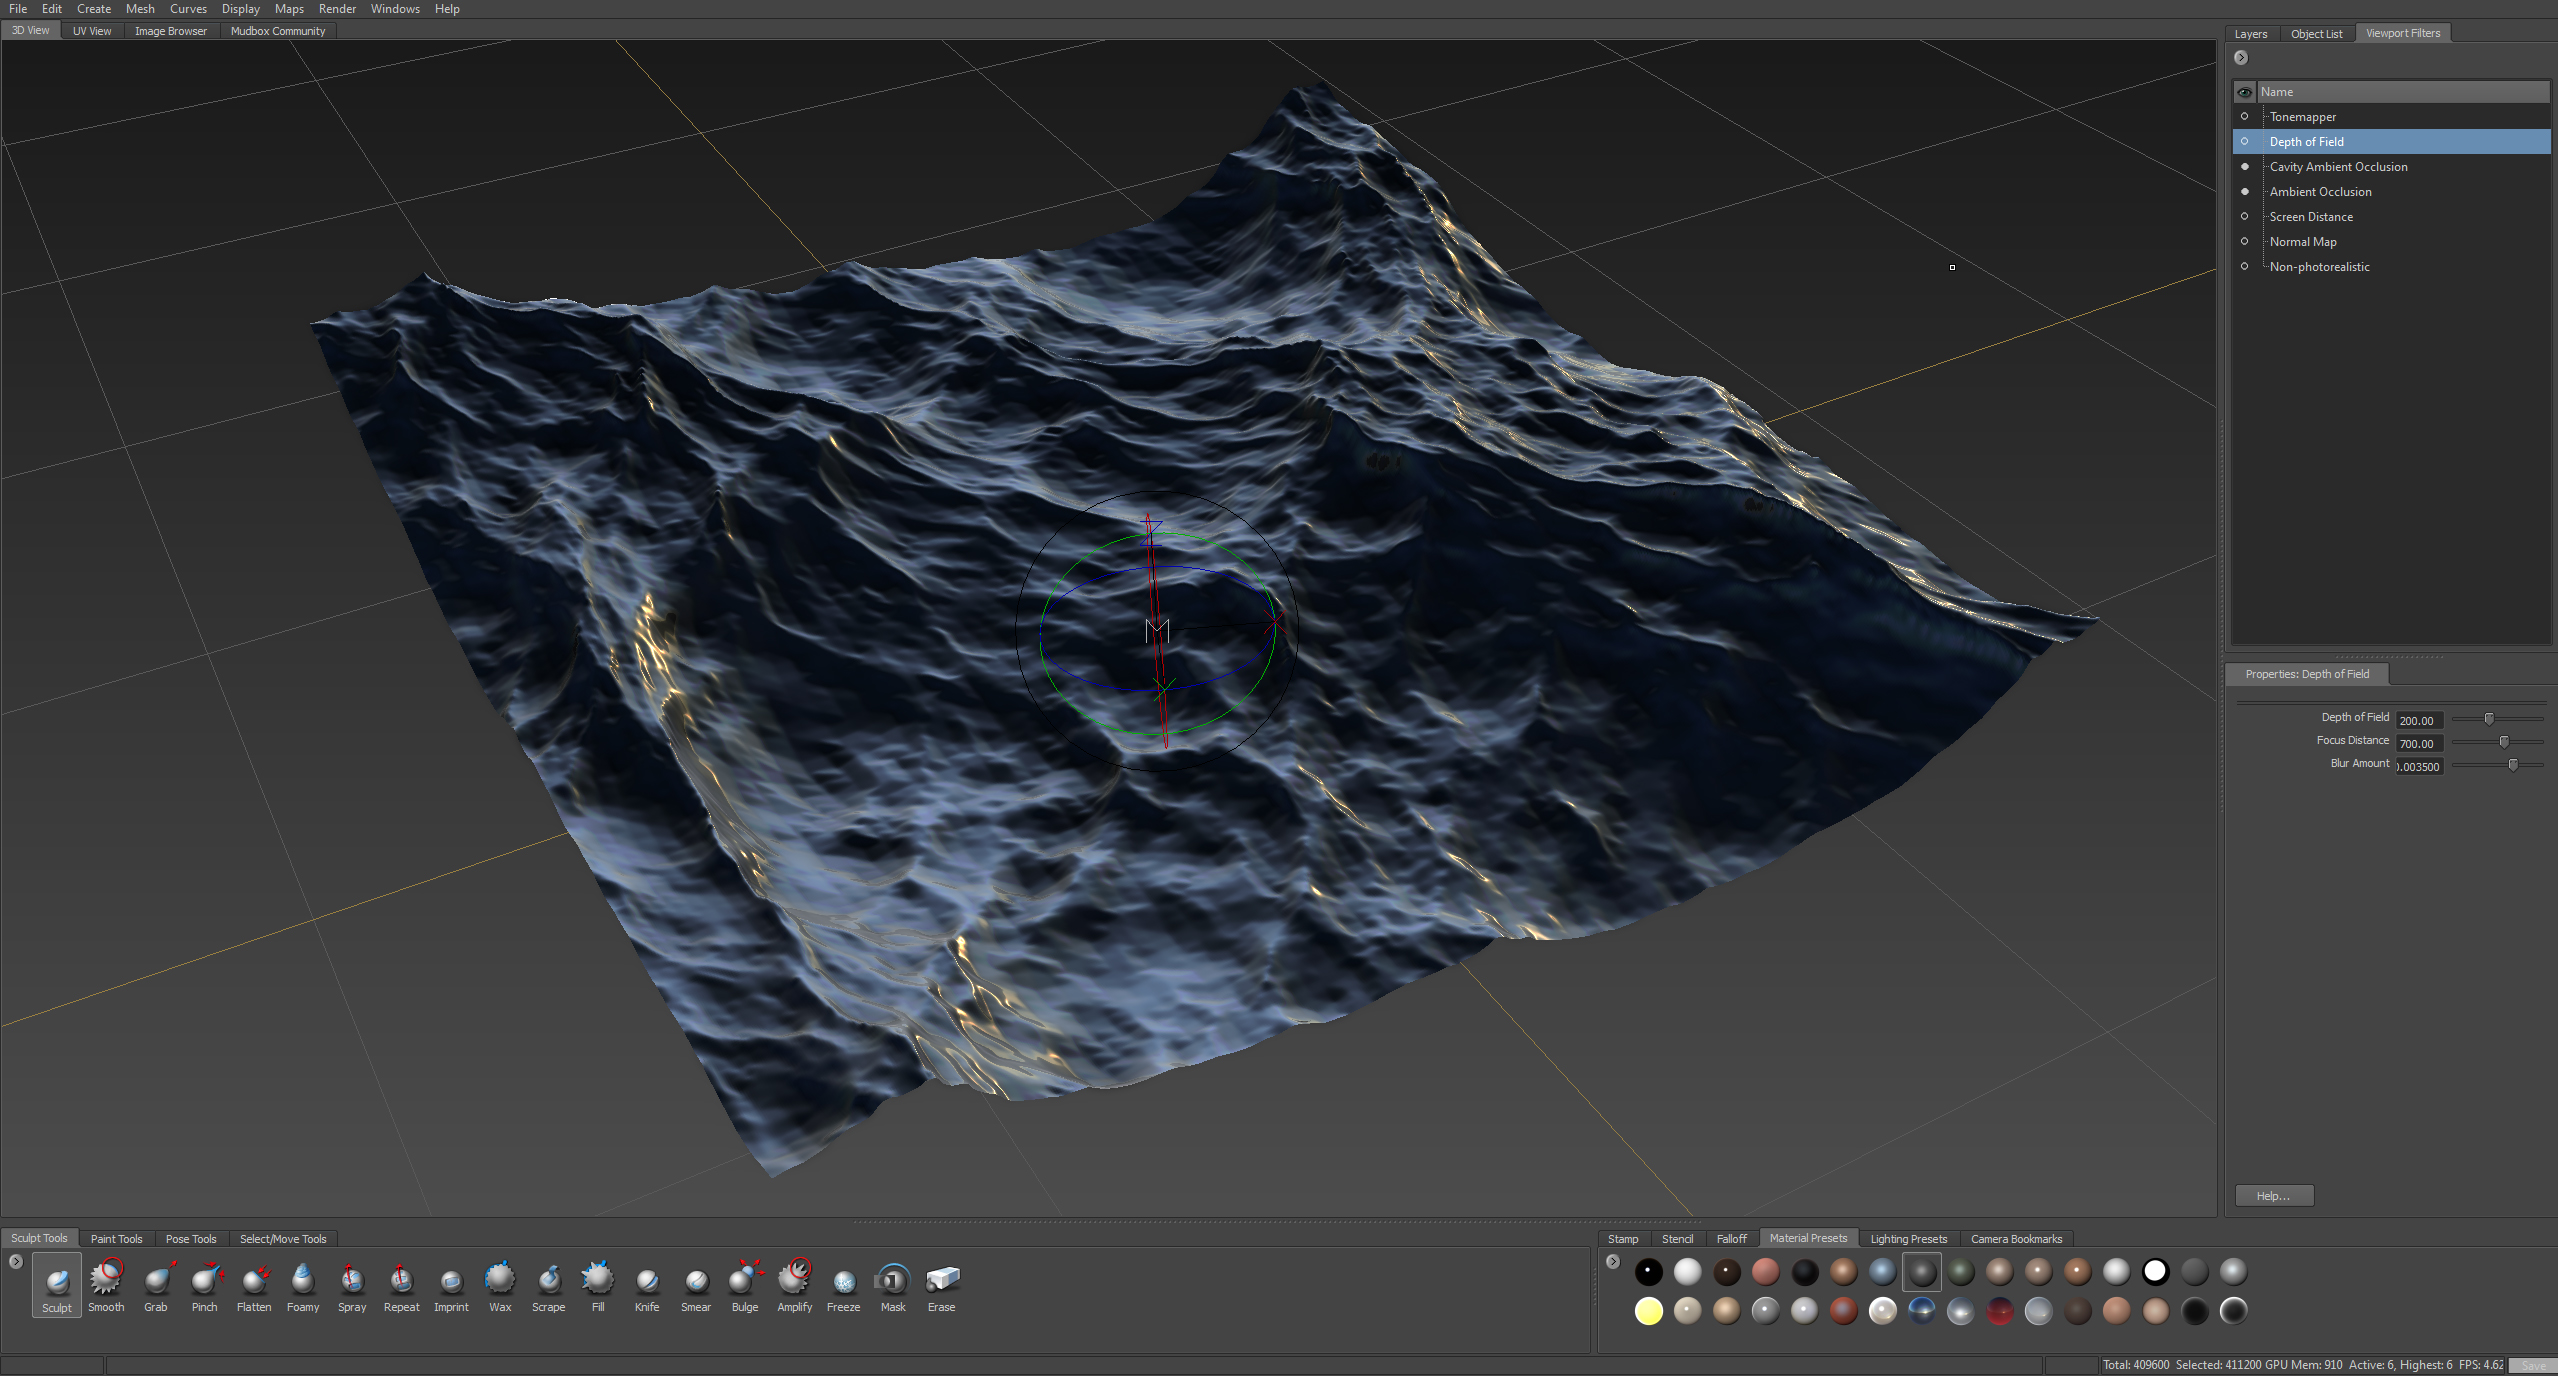Switch to the Lighting Presets tab

[x=1908, y=1239]
